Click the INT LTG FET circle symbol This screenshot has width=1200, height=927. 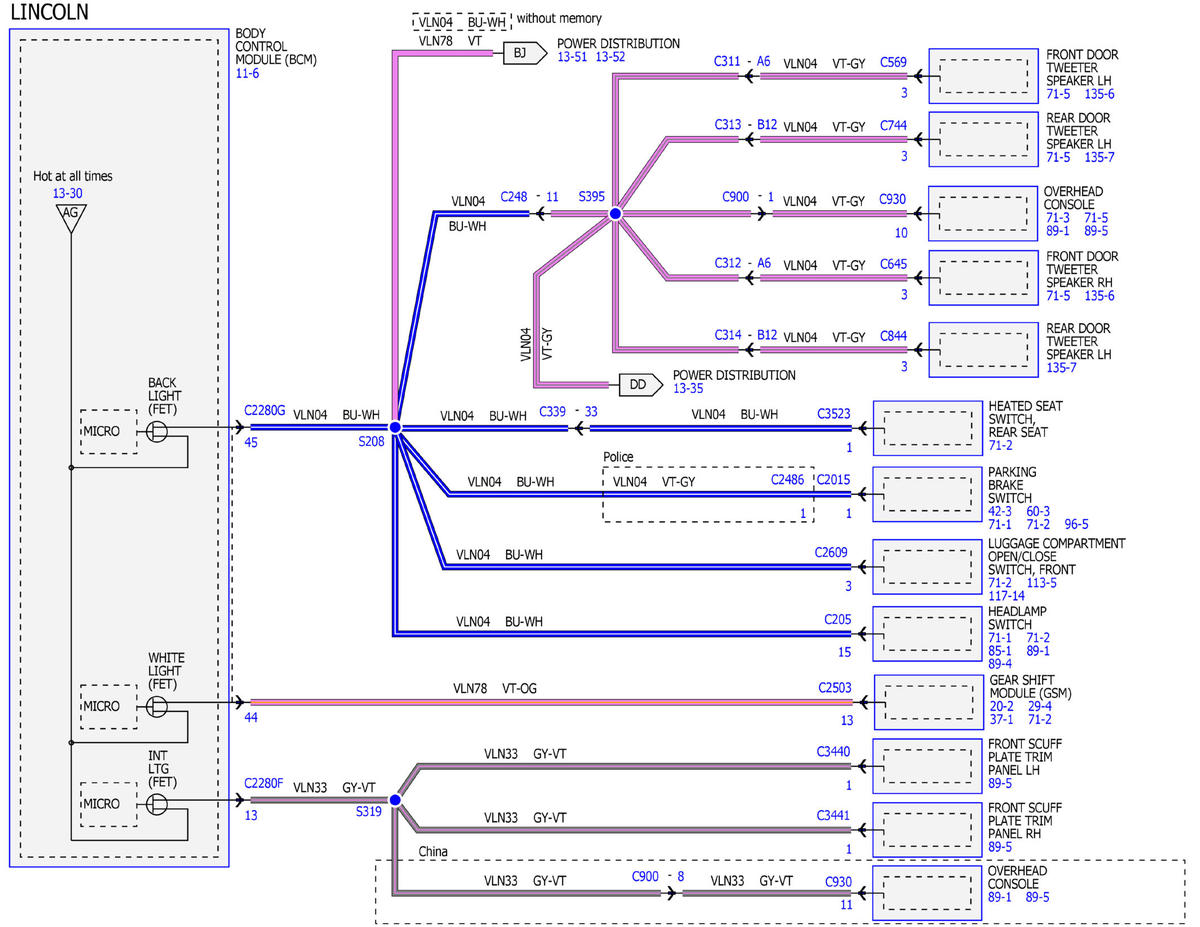click(157, 804)
